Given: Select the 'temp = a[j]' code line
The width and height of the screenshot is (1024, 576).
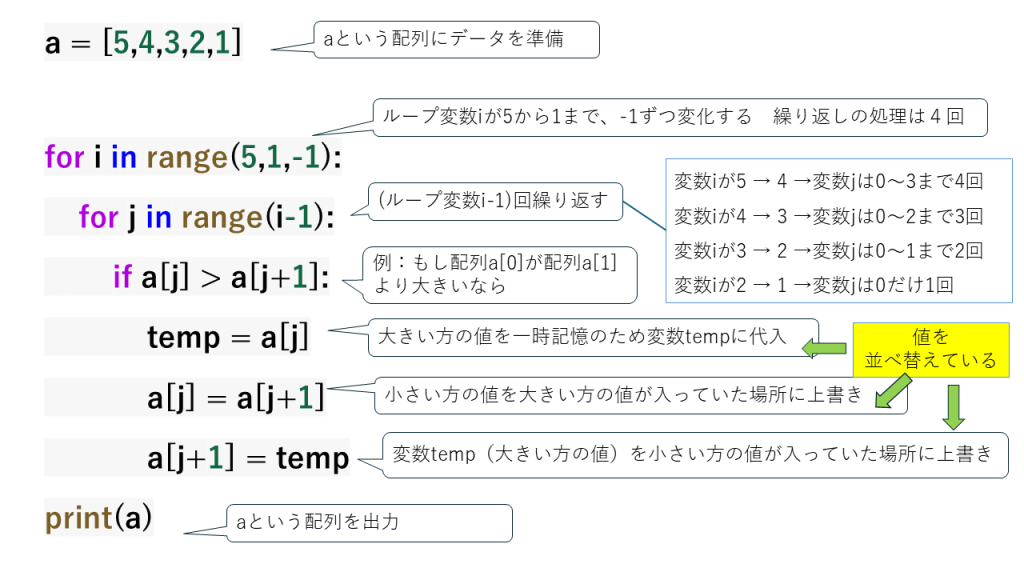Looking at the screenshot, I should pos(228,338).
